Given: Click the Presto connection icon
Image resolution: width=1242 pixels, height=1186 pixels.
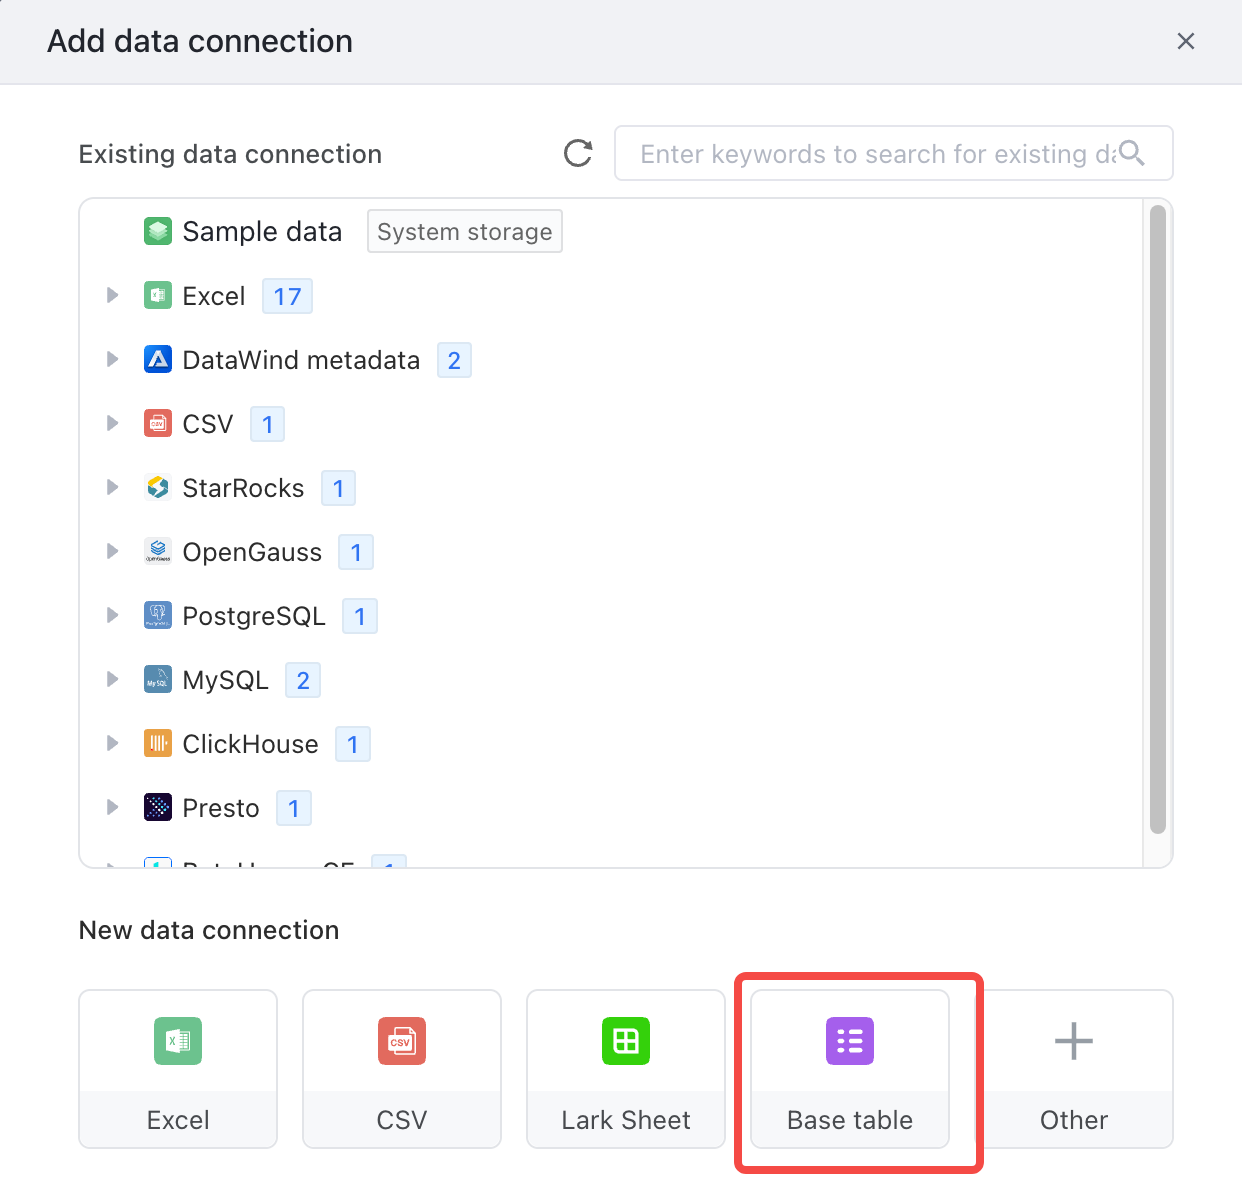Looking at the screenshot, I should point(158,807).
